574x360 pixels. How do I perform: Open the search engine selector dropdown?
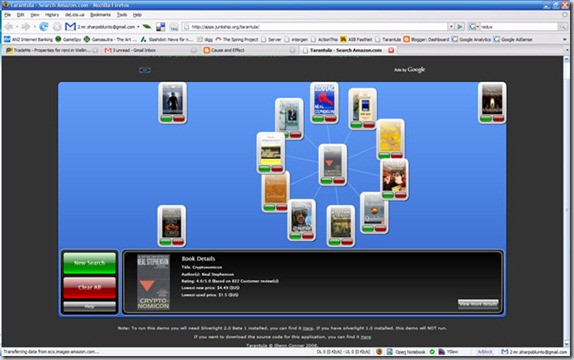(x=473, y=26)
